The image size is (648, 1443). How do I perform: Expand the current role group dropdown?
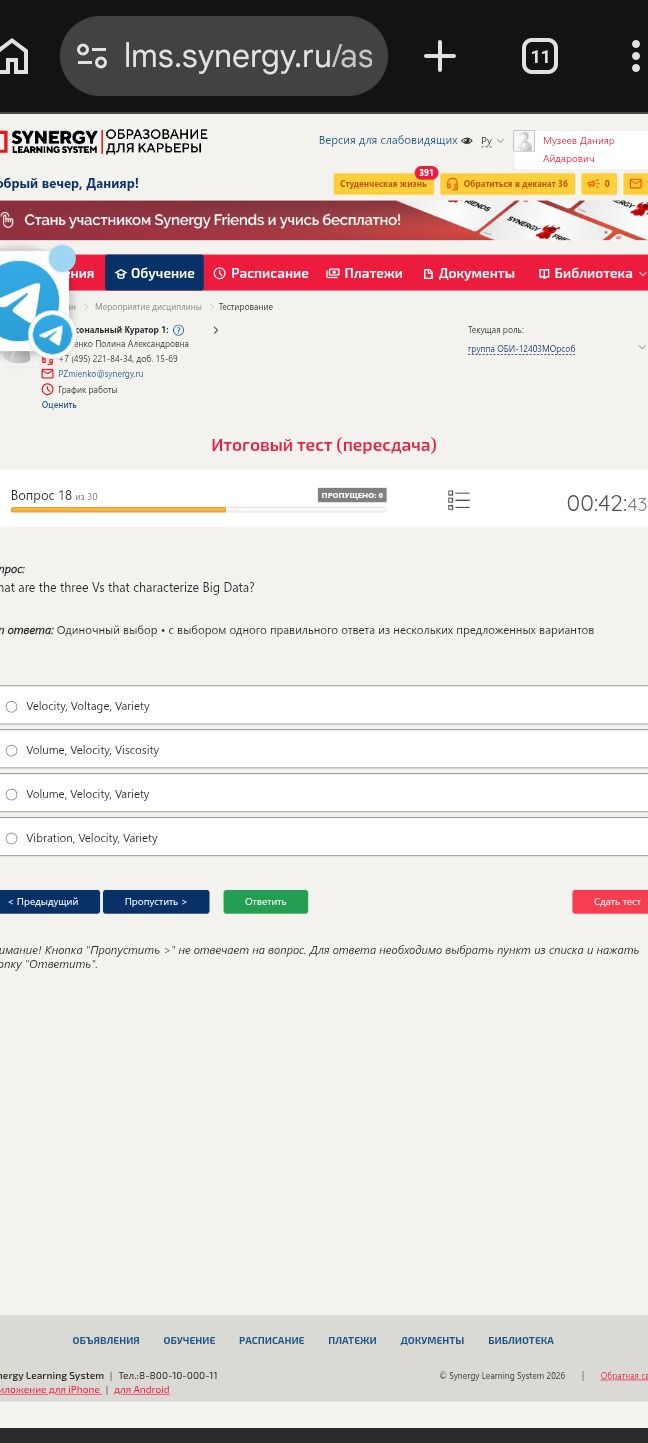click(x=641, y=348)
